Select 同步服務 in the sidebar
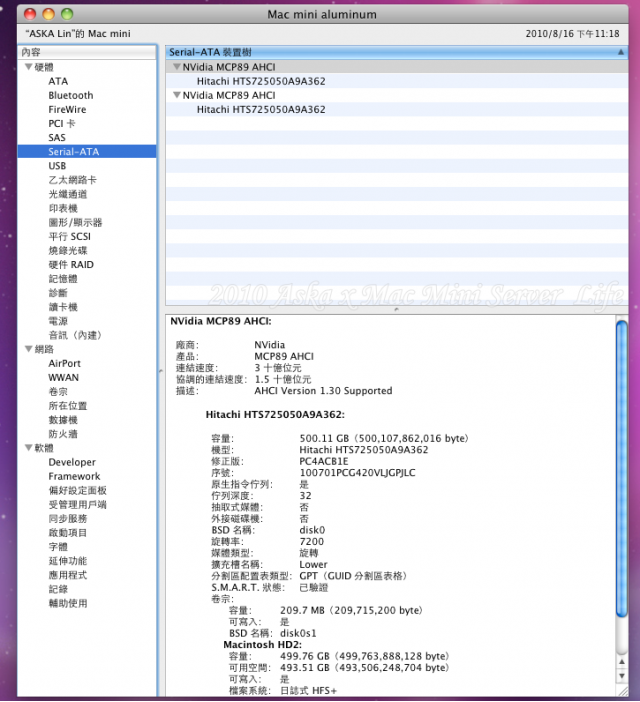This screenshot has width=640, height=702. point(68,518)
